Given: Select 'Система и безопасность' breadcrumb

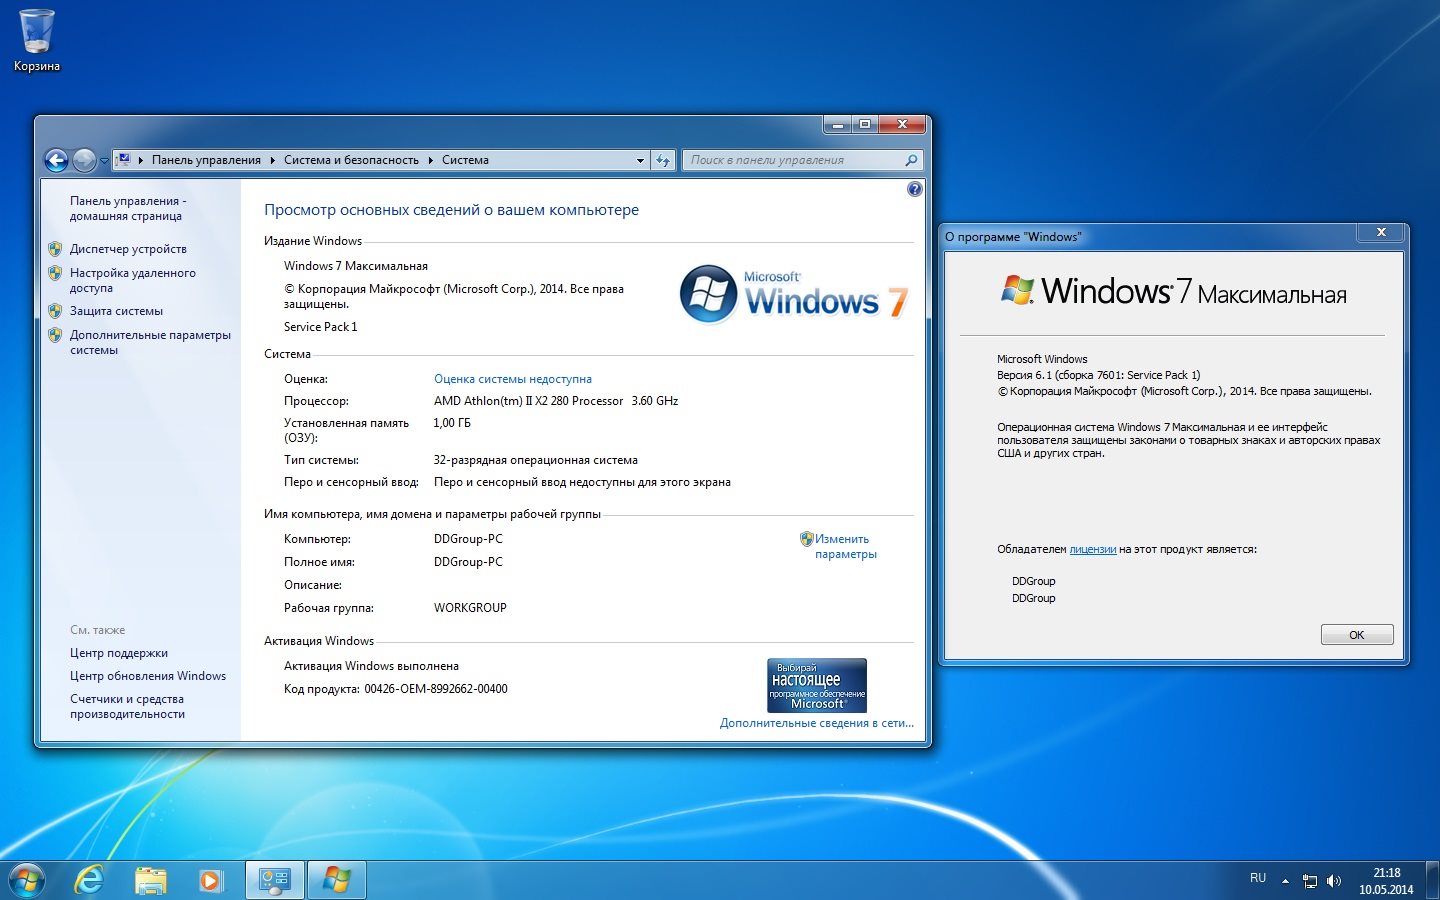Looking at the screenshot, I should point(351,160).
